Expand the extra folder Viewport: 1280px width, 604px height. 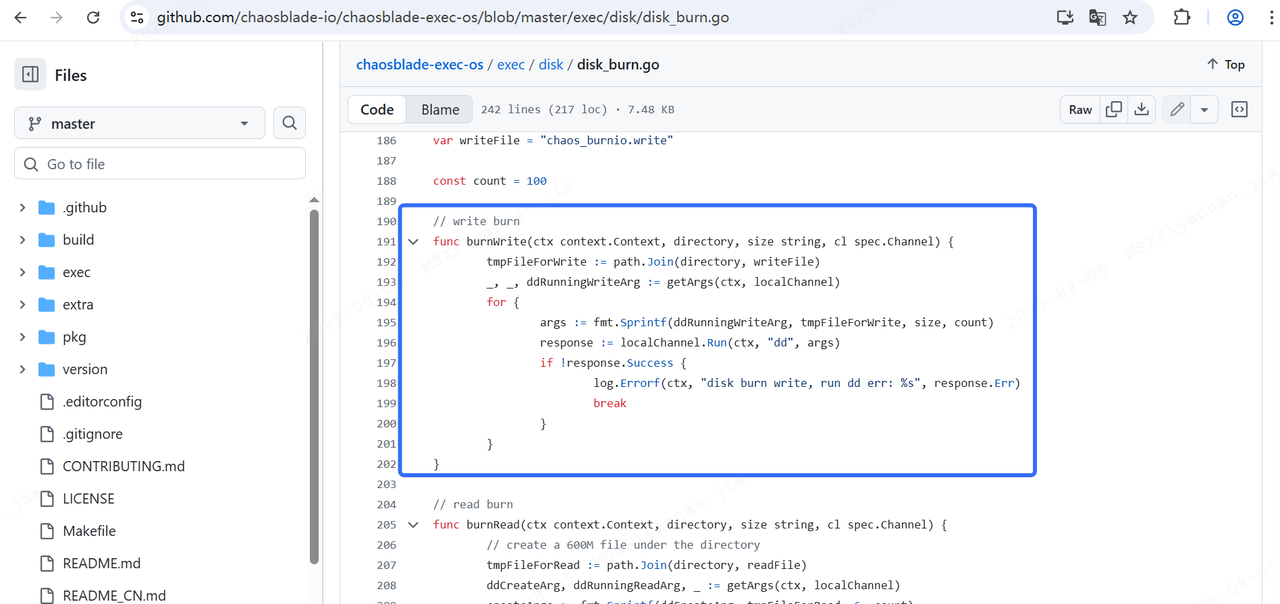click(22, 305)
